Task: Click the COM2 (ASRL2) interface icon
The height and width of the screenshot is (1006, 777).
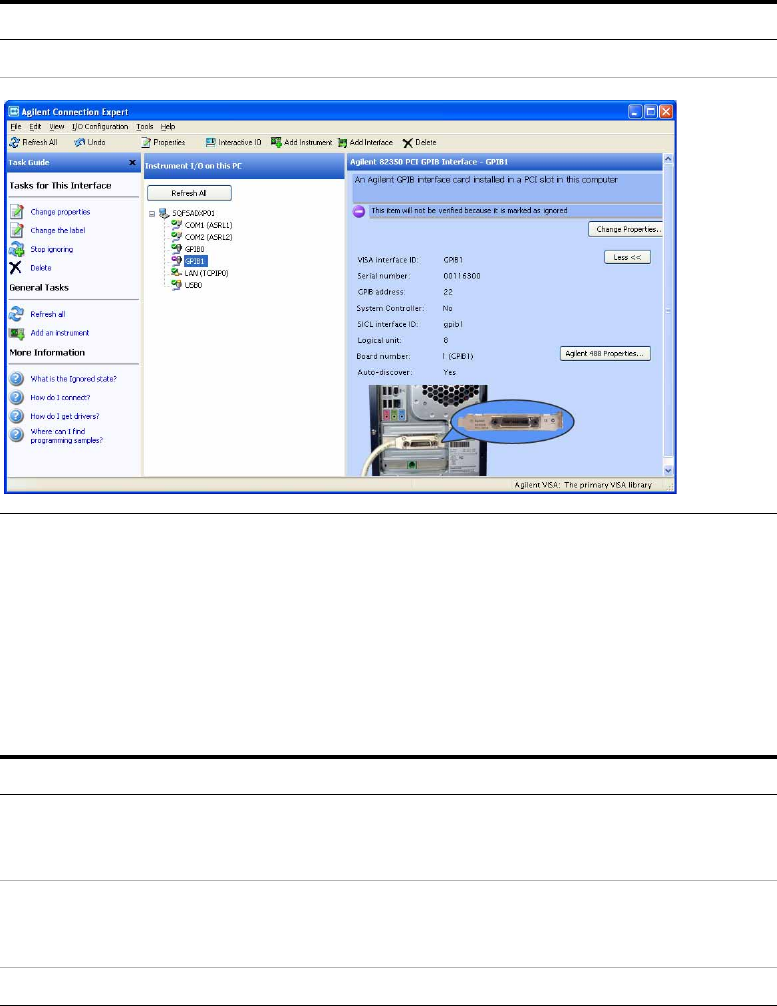Action: tap(176, 237)
